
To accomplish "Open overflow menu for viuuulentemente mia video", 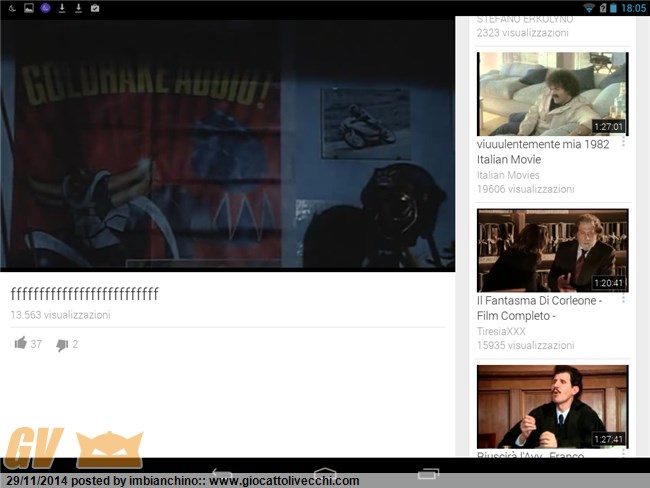I will tap(623, 142).
